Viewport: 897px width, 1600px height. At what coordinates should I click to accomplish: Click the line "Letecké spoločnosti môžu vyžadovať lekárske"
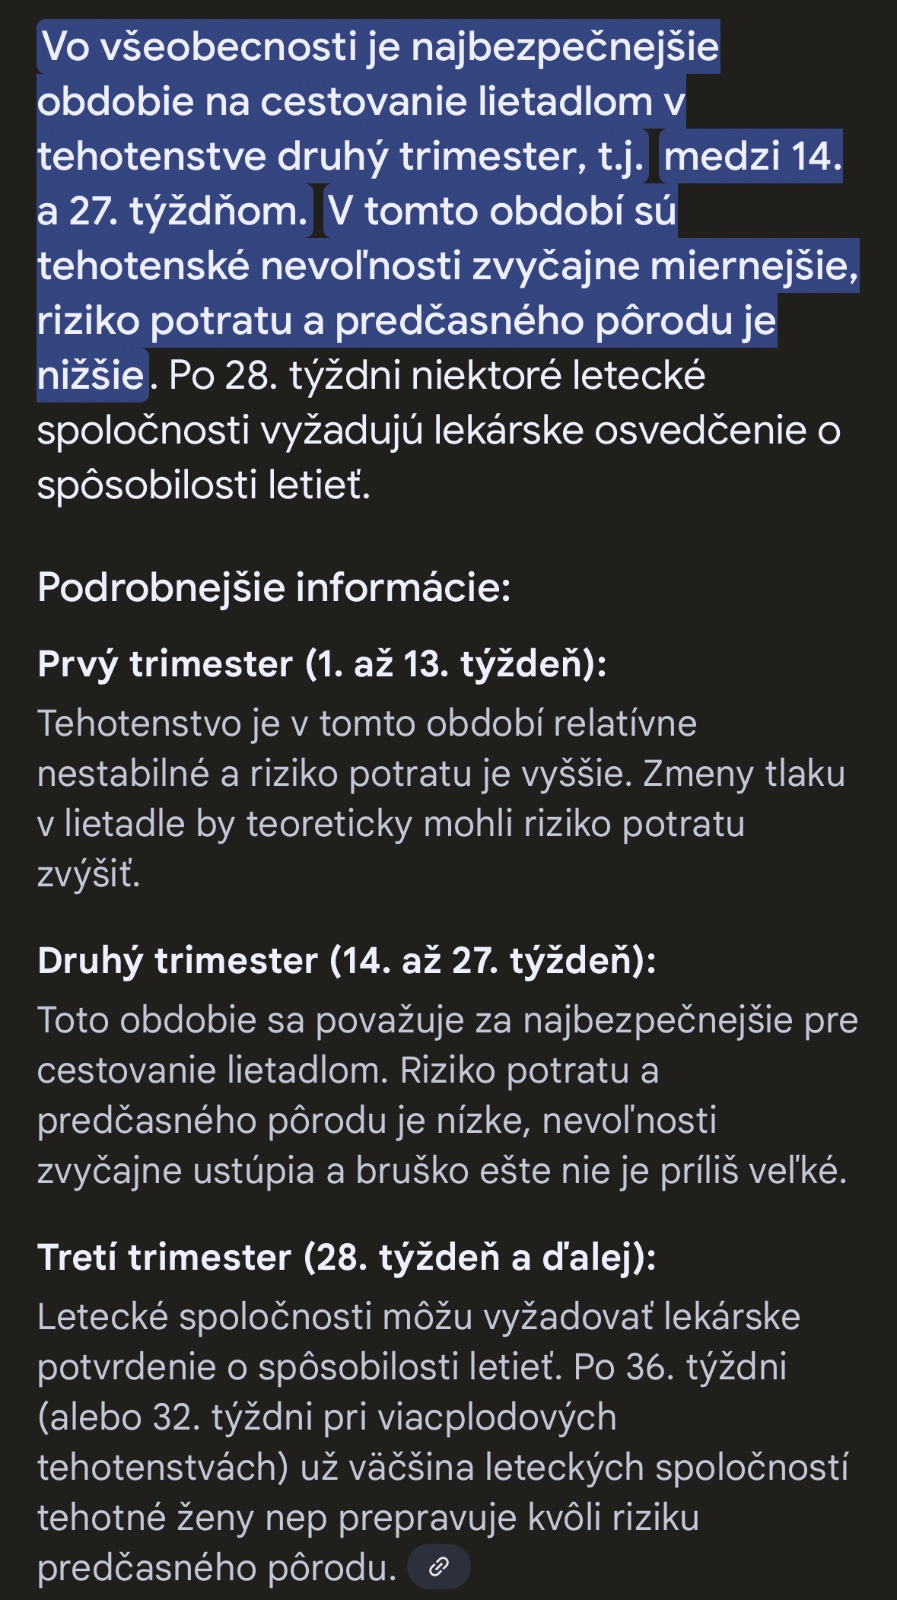[x=418, y=1317]
